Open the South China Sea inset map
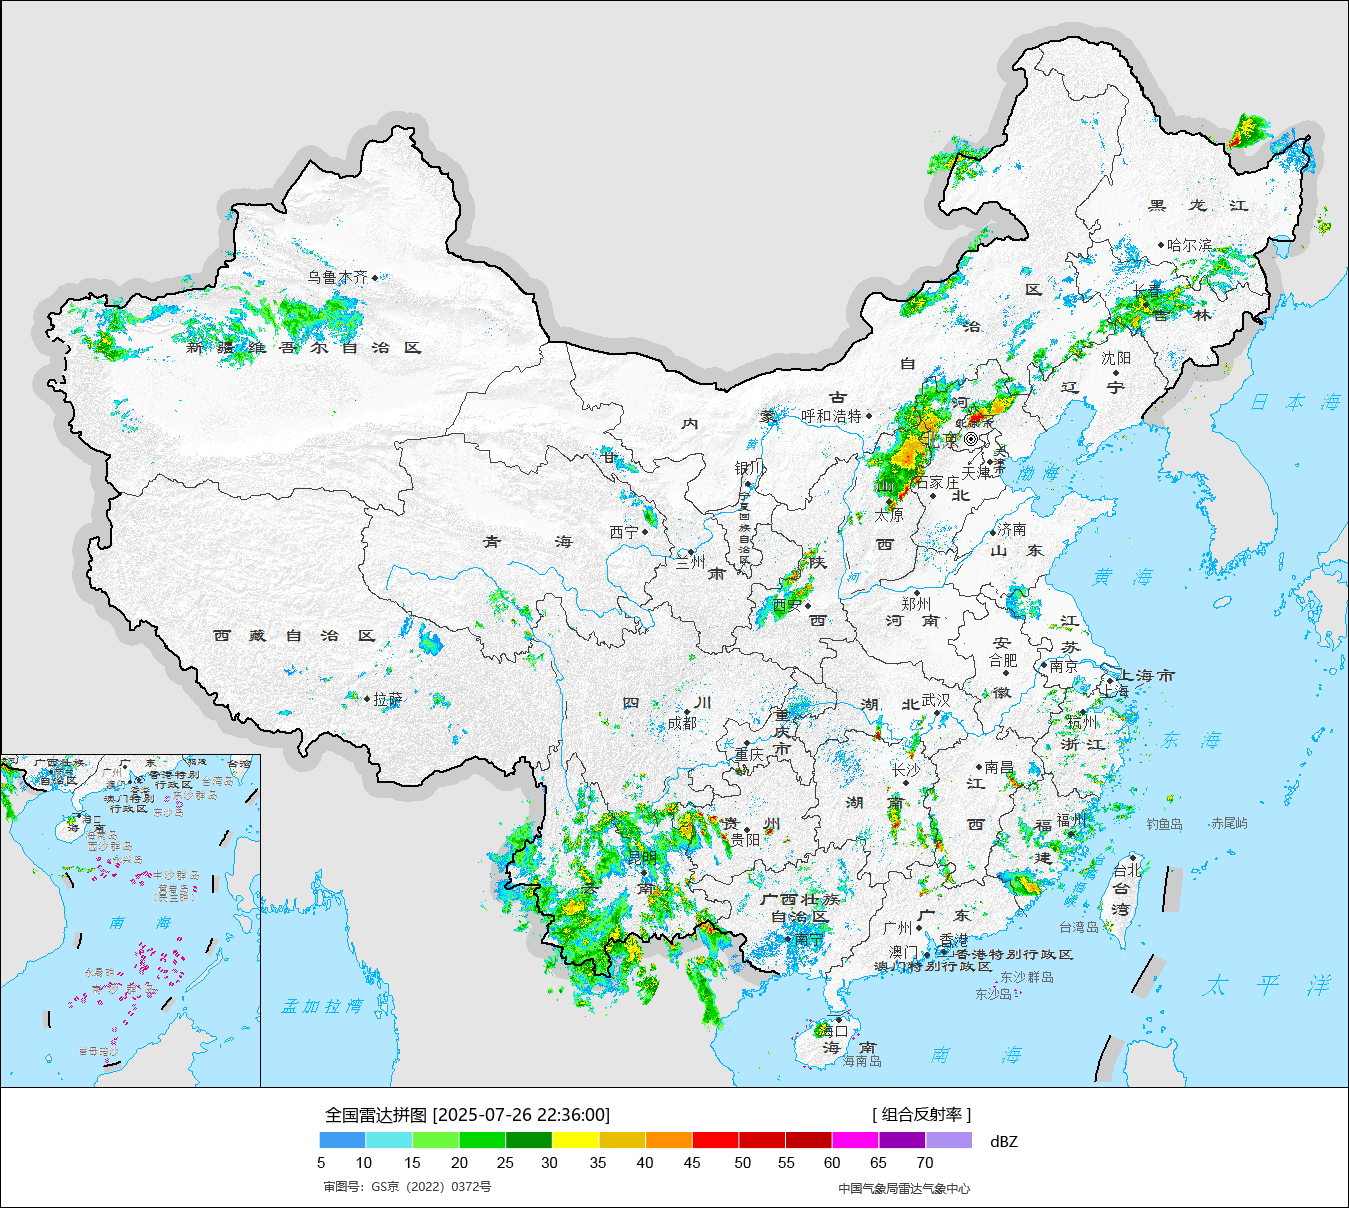This screenshot has width=1349, height=1208. click(x=130, y=920)
